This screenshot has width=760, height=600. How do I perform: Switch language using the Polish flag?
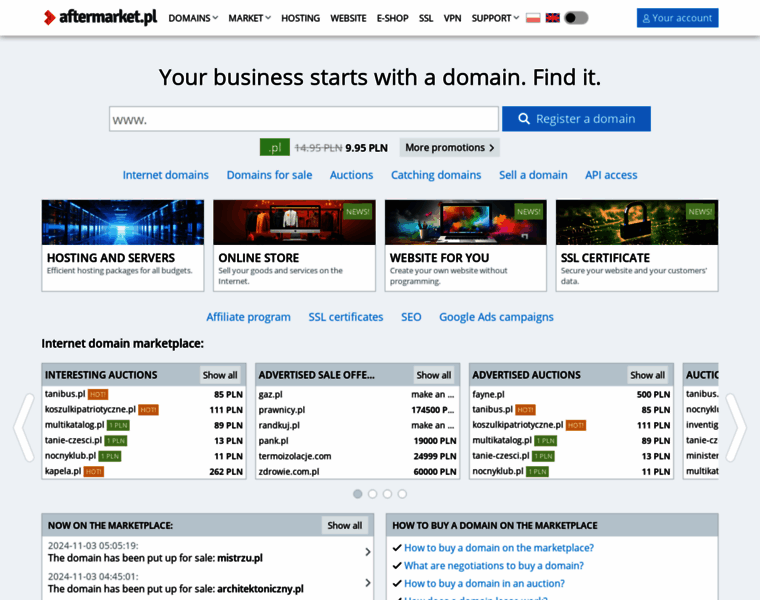click(x=533, y=18)
